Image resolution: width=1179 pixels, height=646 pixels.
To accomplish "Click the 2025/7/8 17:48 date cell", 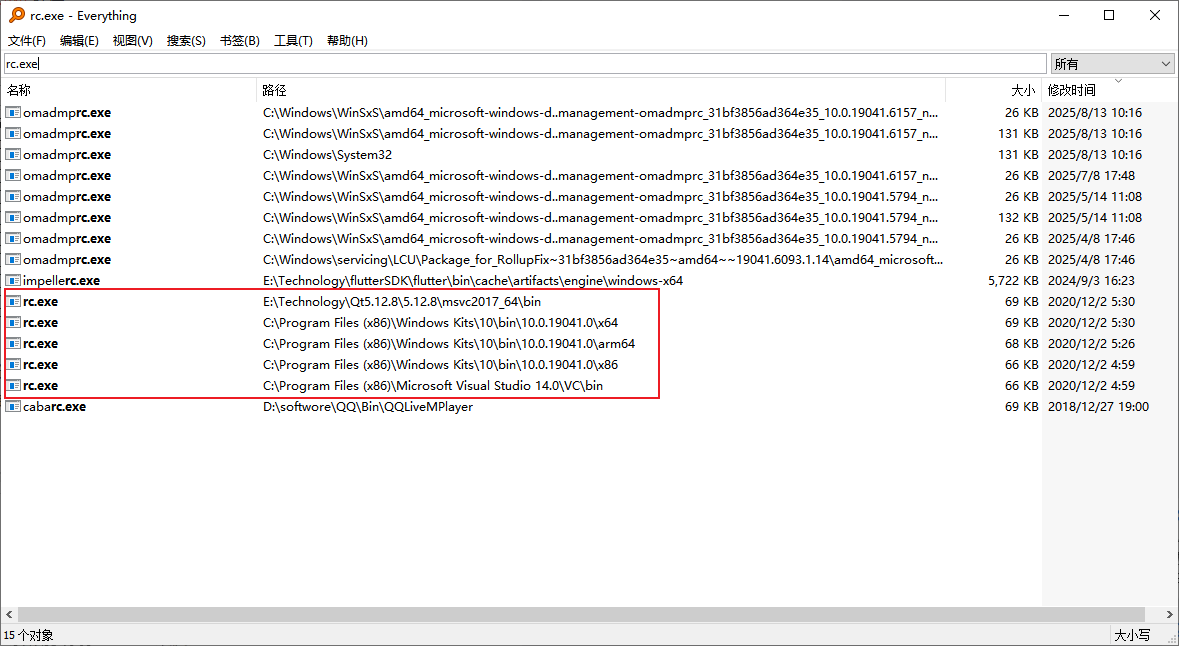I will point(1092,175).
